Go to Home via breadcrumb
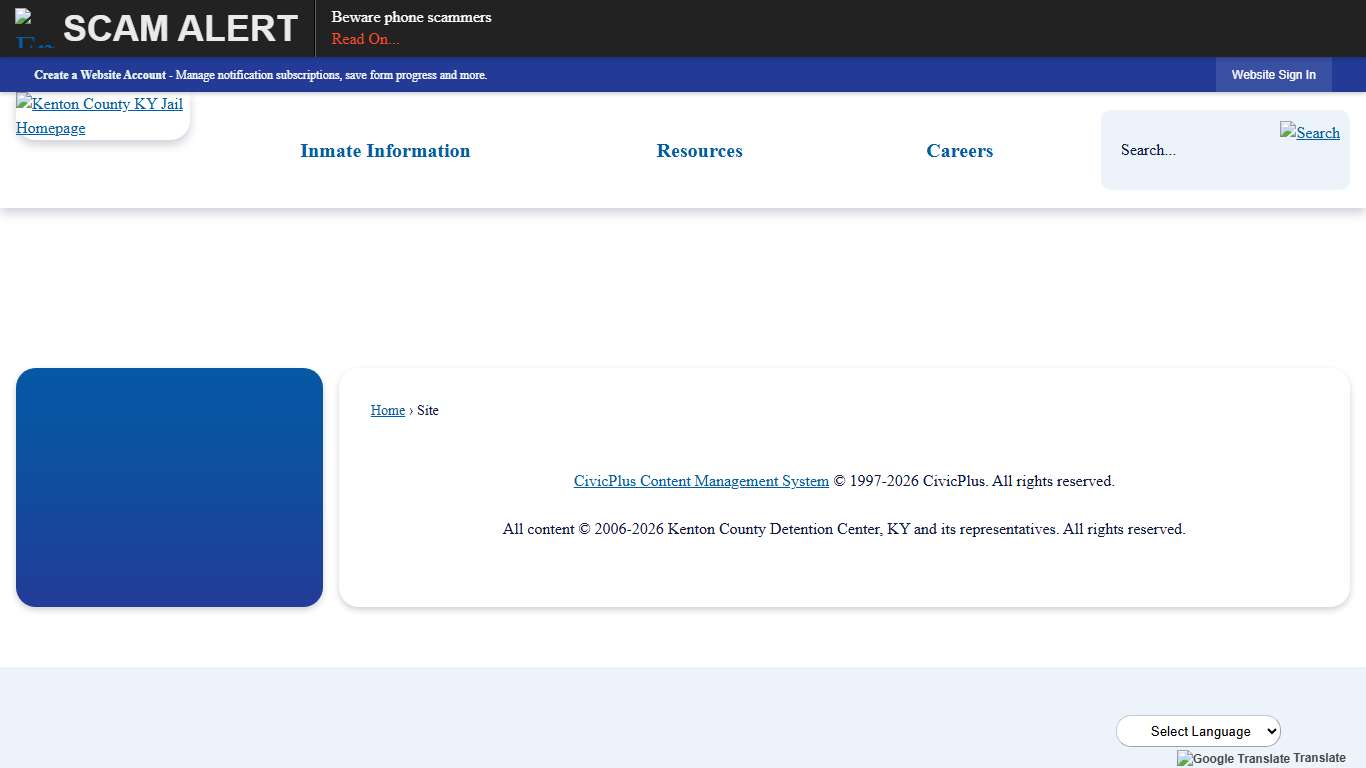 click(x=387, y=410)
